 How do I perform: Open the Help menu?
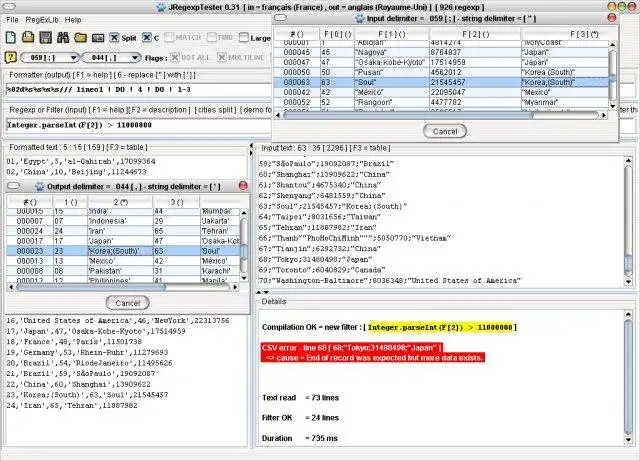coord(73,20)
